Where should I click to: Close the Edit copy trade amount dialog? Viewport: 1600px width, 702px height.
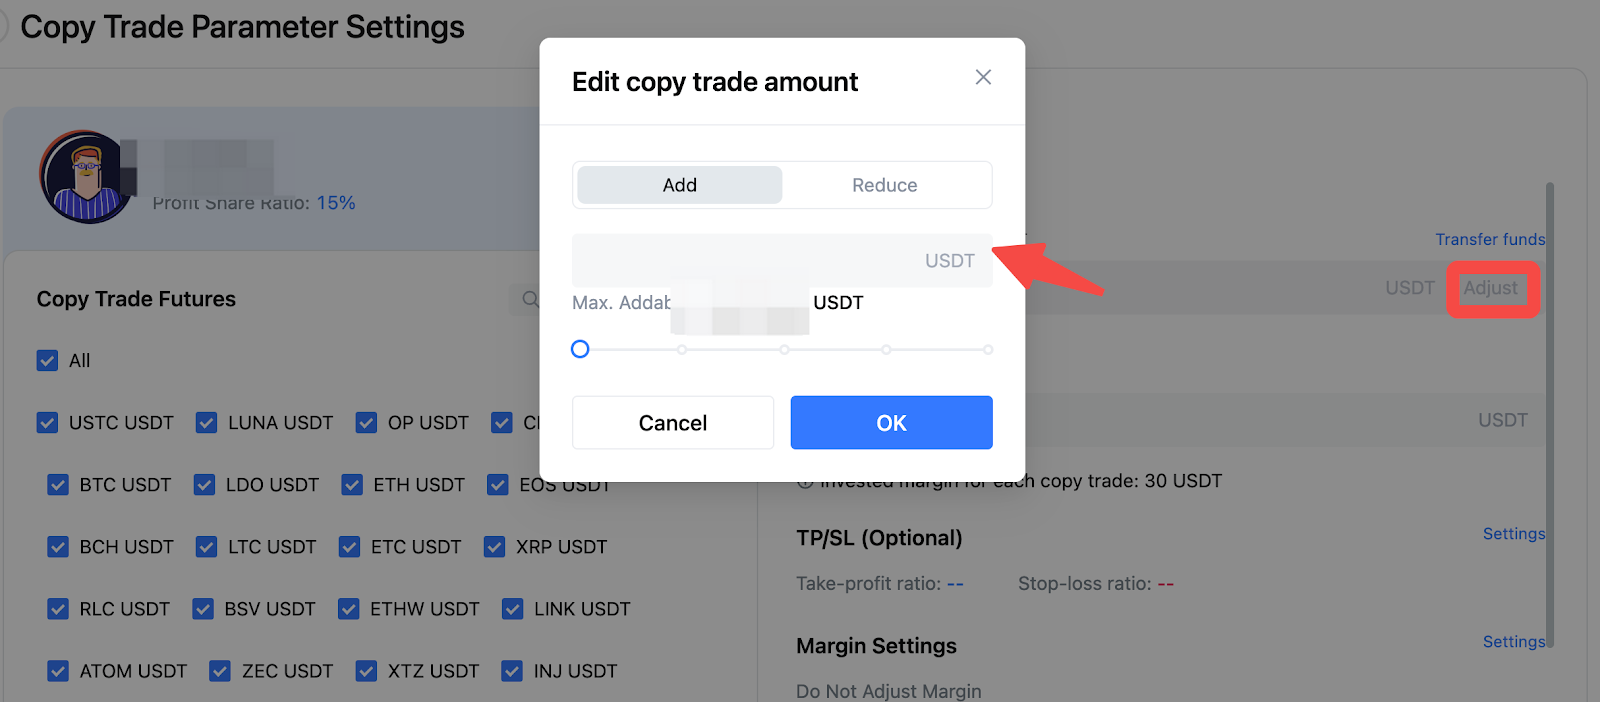[983, 77]
